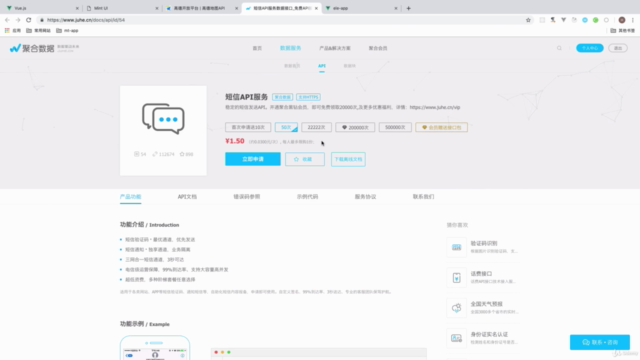This screenshot has width=640, height=360.
Task: Click the Vue devtools extension icon
Action: (563, 20)
